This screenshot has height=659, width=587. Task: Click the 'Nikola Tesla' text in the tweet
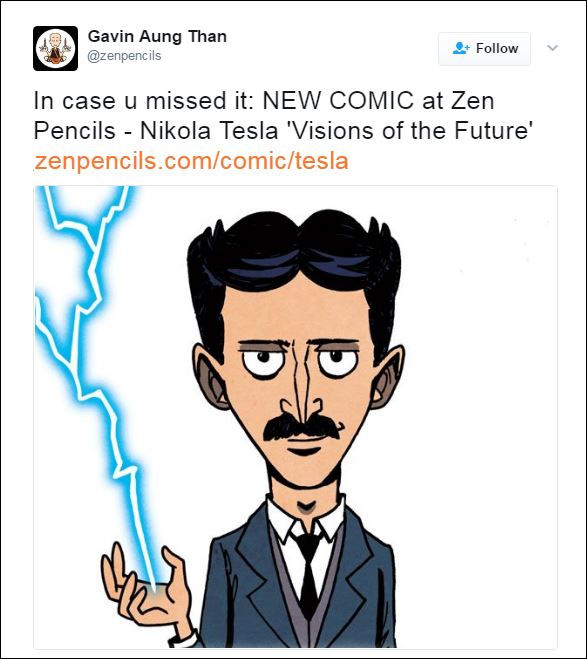pos(209,131)
